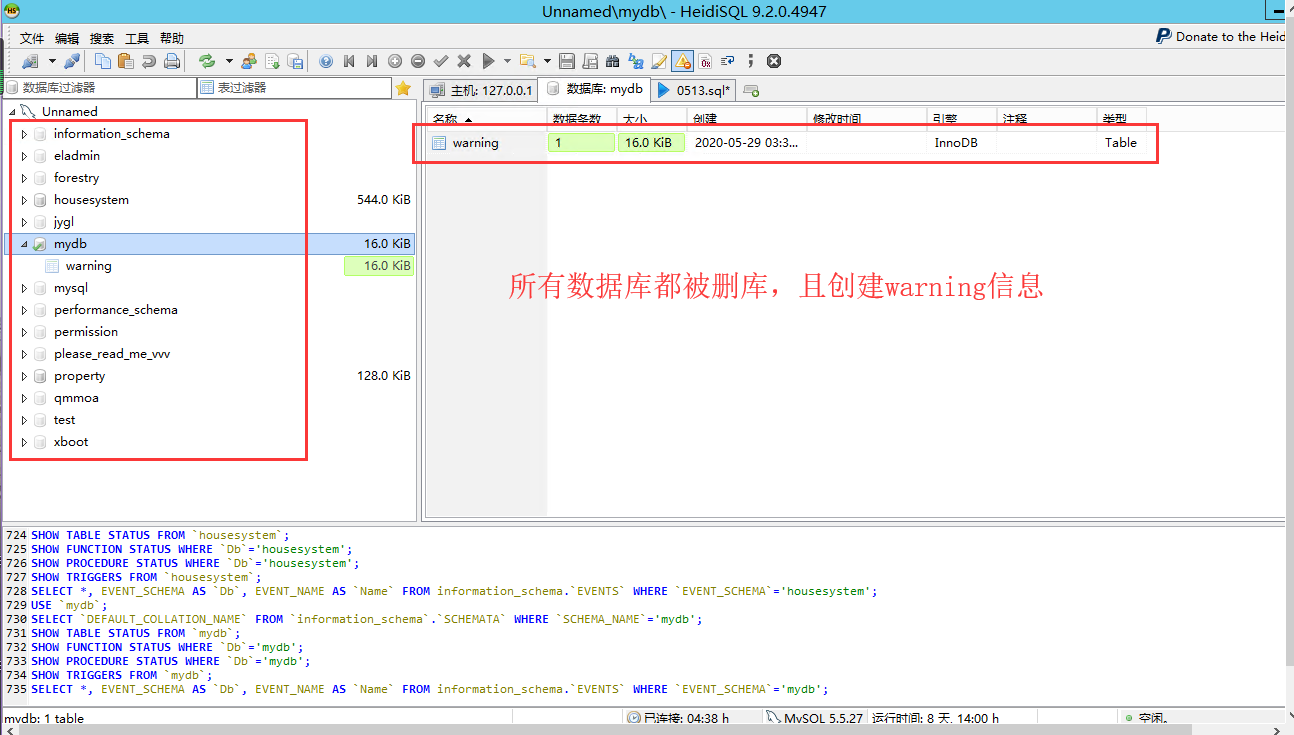Go to last record icon
Screen dimensions: 1294x735
372,61
